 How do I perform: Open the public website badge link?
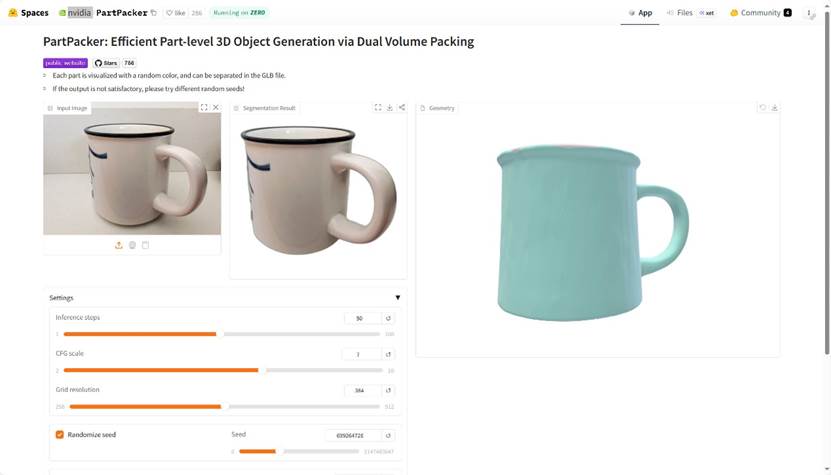(65, 63)
